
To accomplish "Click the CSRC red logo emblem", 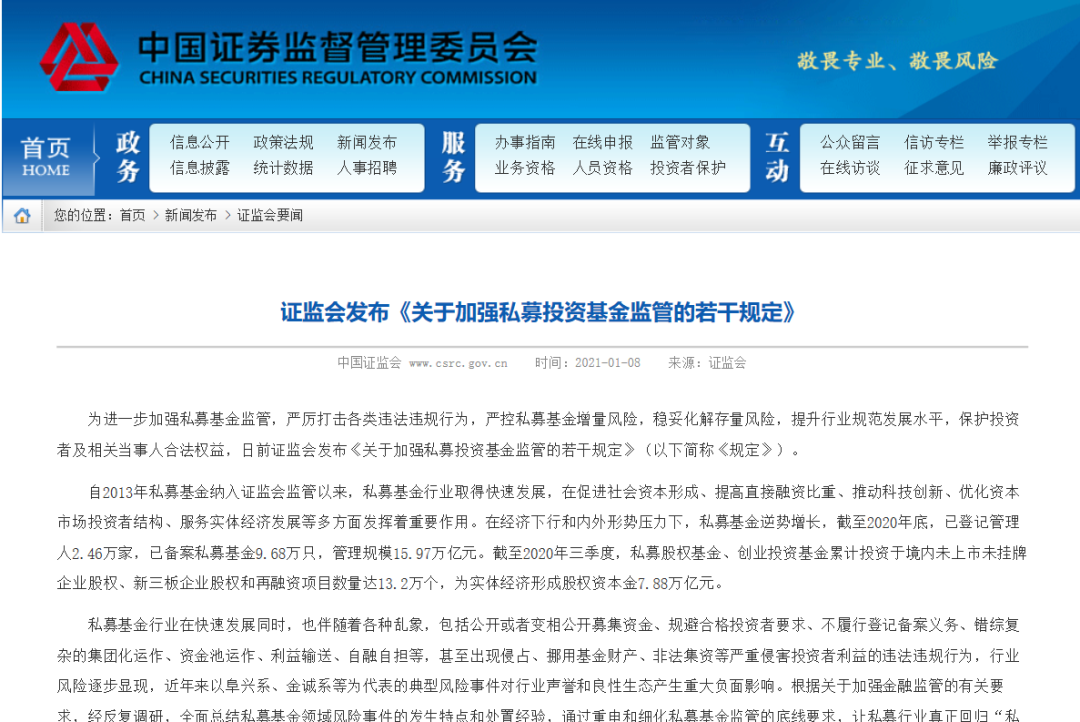I will 78,57.
